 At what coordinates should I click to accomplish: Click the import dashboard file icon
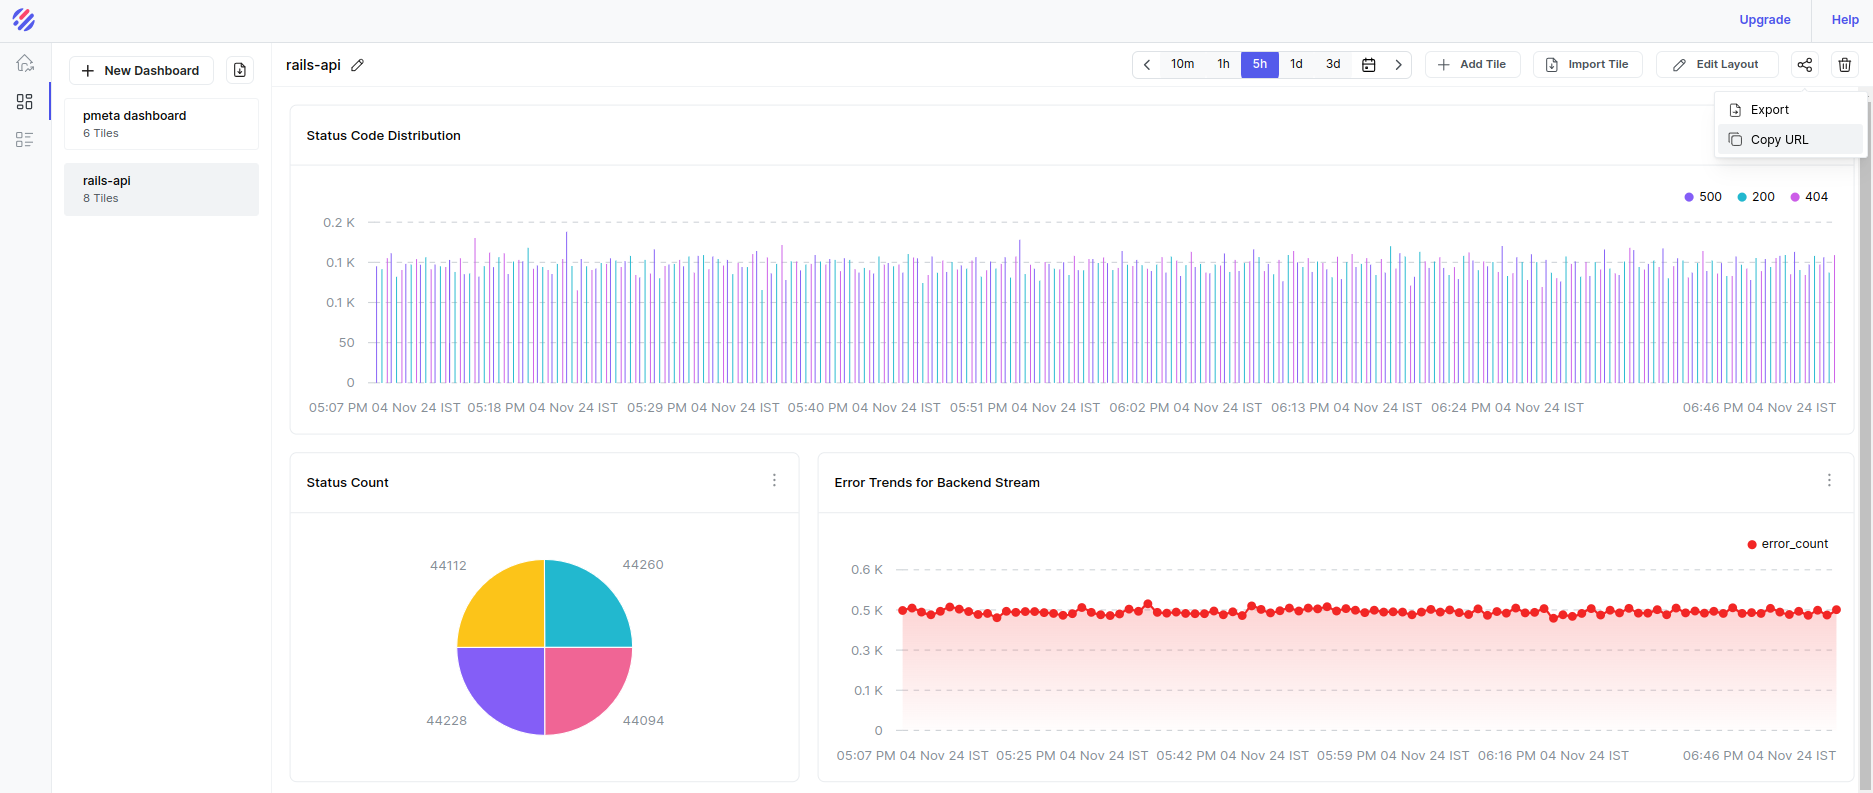(240, 70)
